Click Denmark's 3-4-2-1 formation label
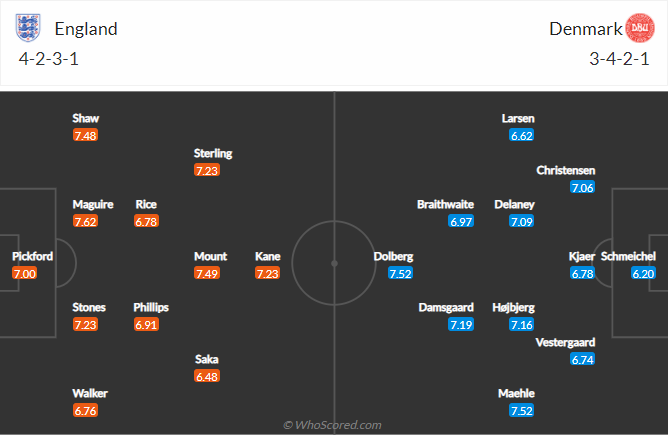 coord(620,58)
